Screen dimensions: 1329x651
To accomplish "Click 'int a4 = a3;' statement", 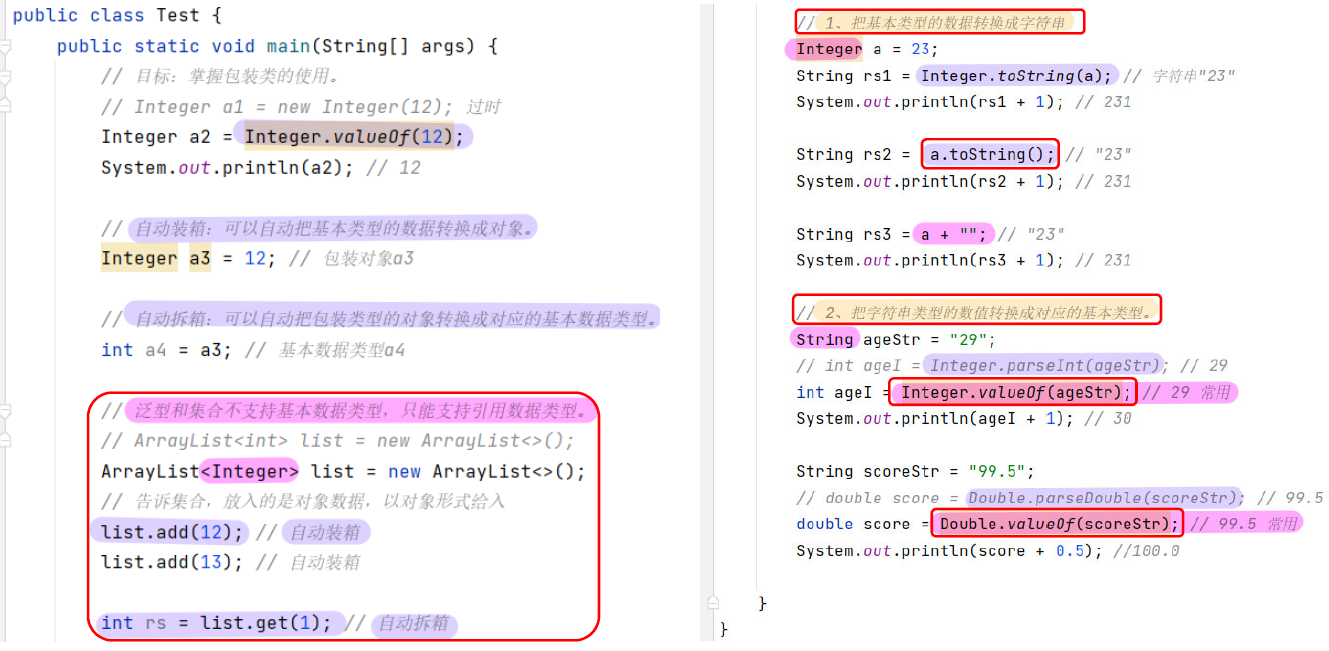I will [167, 350].
